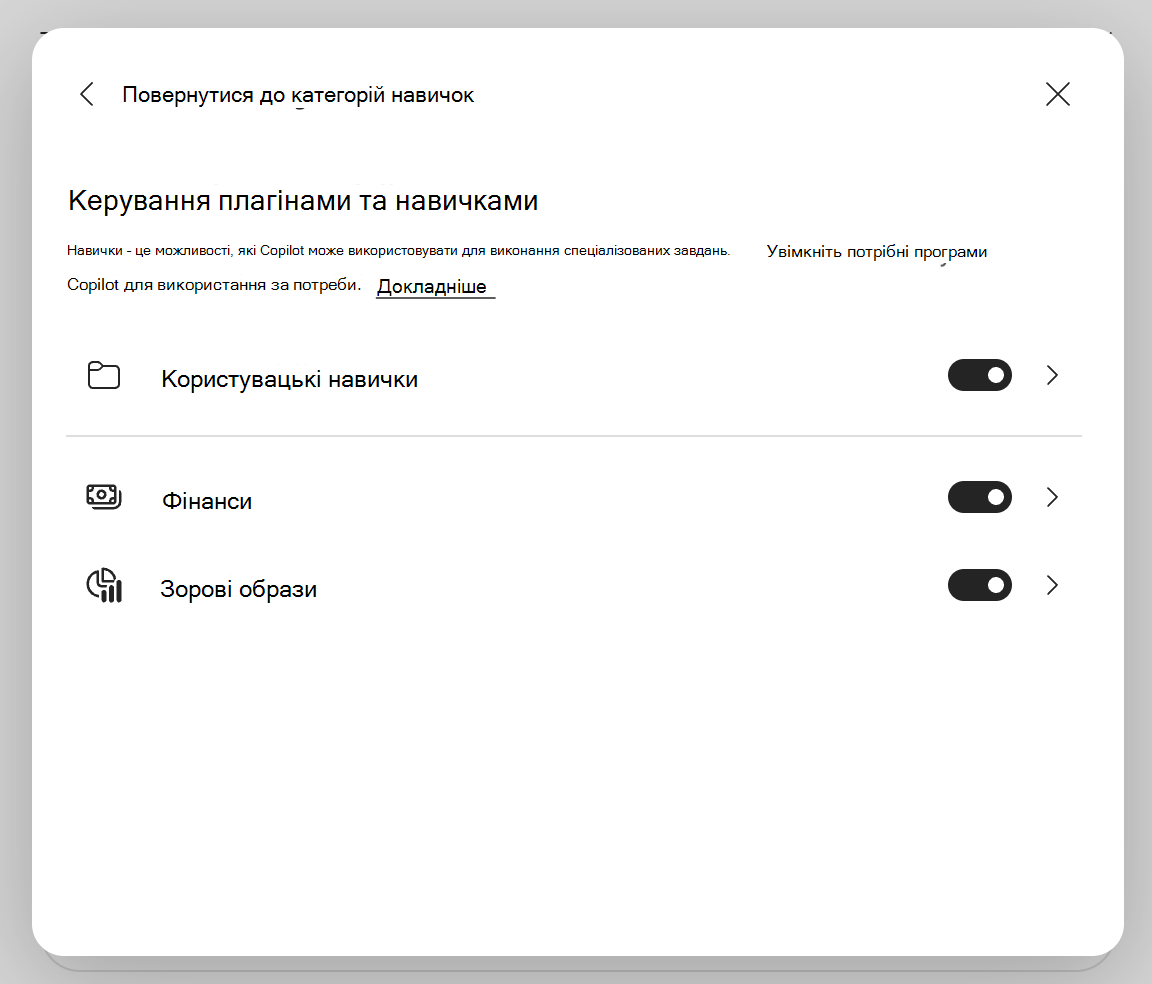This screenshot has width=1152, height=984.
Task: Go back via Повернутися до категорій навичок
Action: tap(298, 95)
